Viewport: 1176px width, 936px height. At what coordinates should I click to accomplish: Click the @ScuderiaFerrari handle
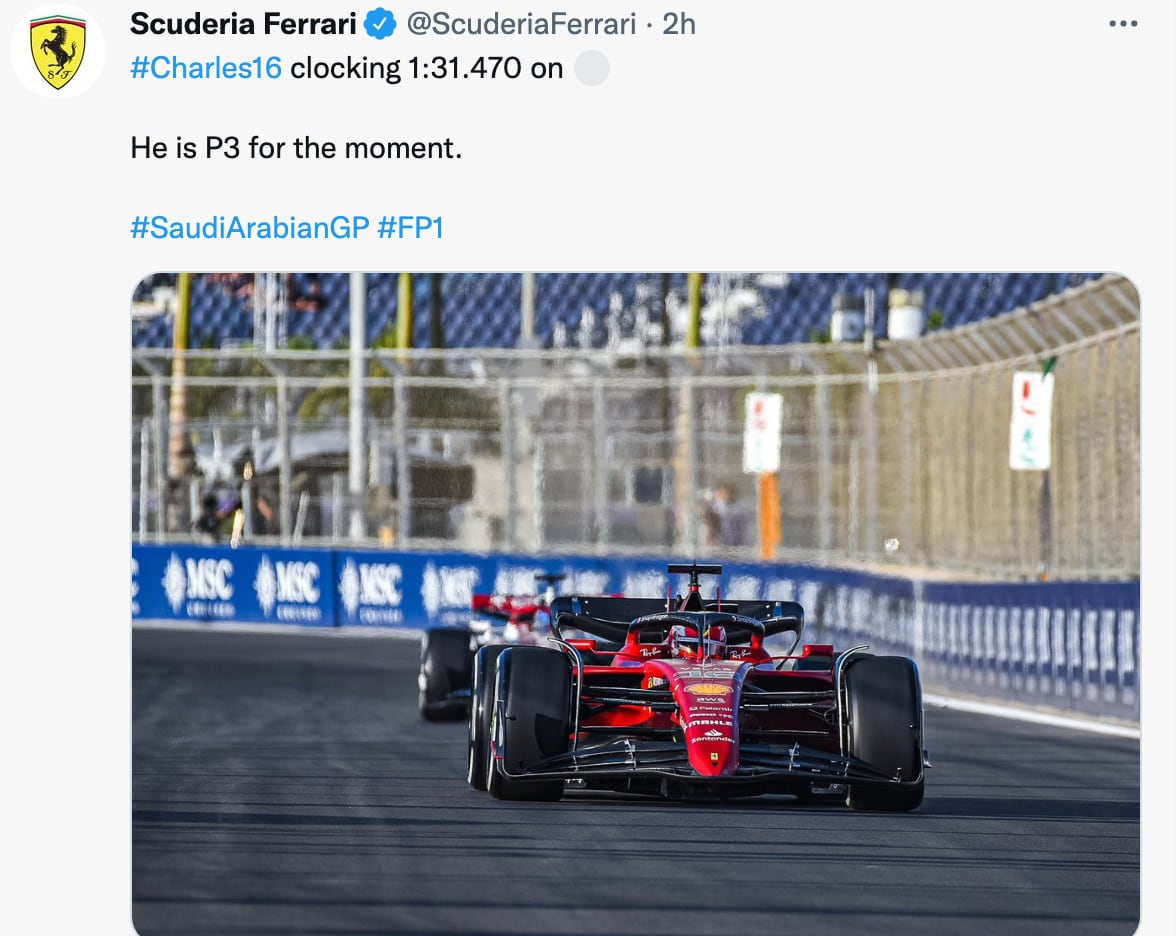(x=520, y=23)
